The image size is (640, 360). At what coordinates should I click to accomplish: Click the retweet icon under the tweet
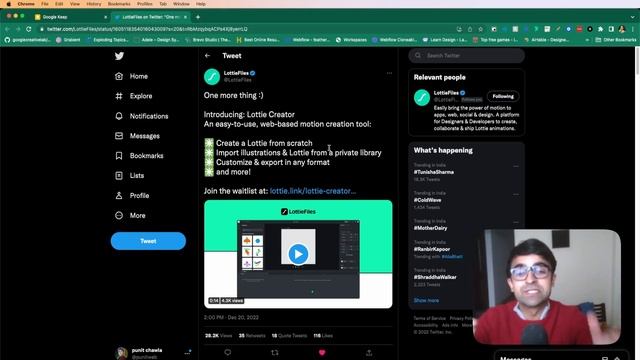click(x=275, y=352)
